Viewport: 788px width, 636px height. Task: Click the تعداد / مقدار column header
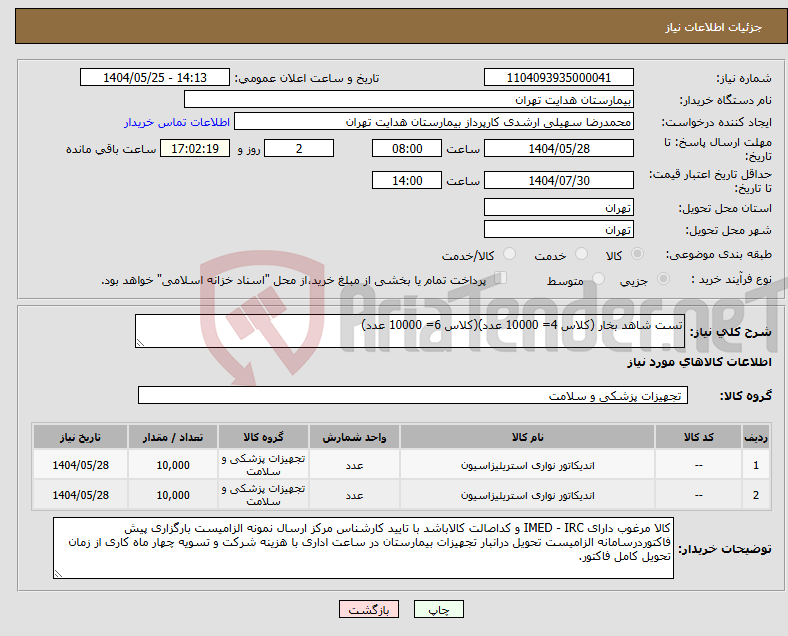tap(173, 437)
